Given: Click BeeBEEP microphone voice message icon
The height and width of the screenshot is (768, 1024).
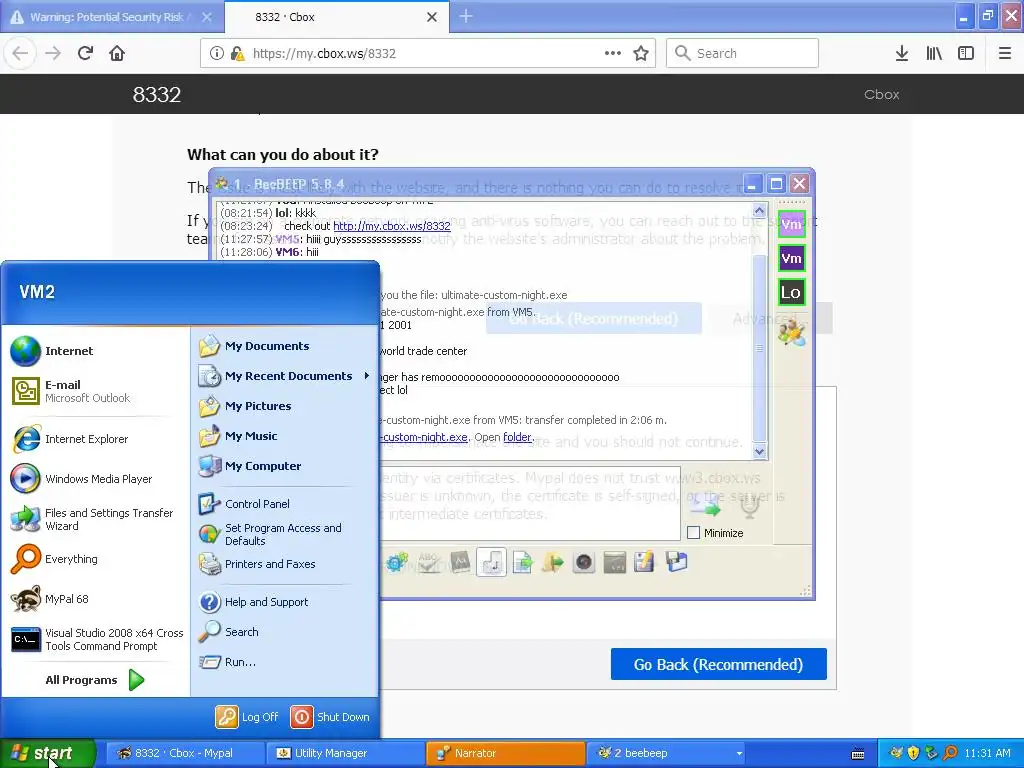Looking at the screenshot, I should coord(750,505).
